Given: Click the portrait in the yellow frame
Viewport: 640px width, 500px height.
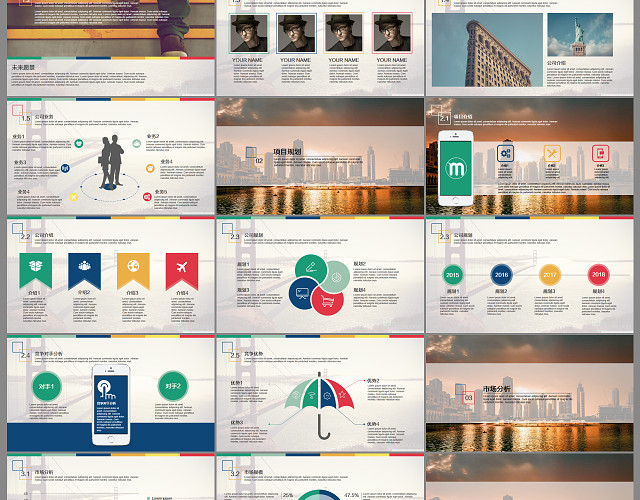Looking at the screenshot, I should click(344, 33).
